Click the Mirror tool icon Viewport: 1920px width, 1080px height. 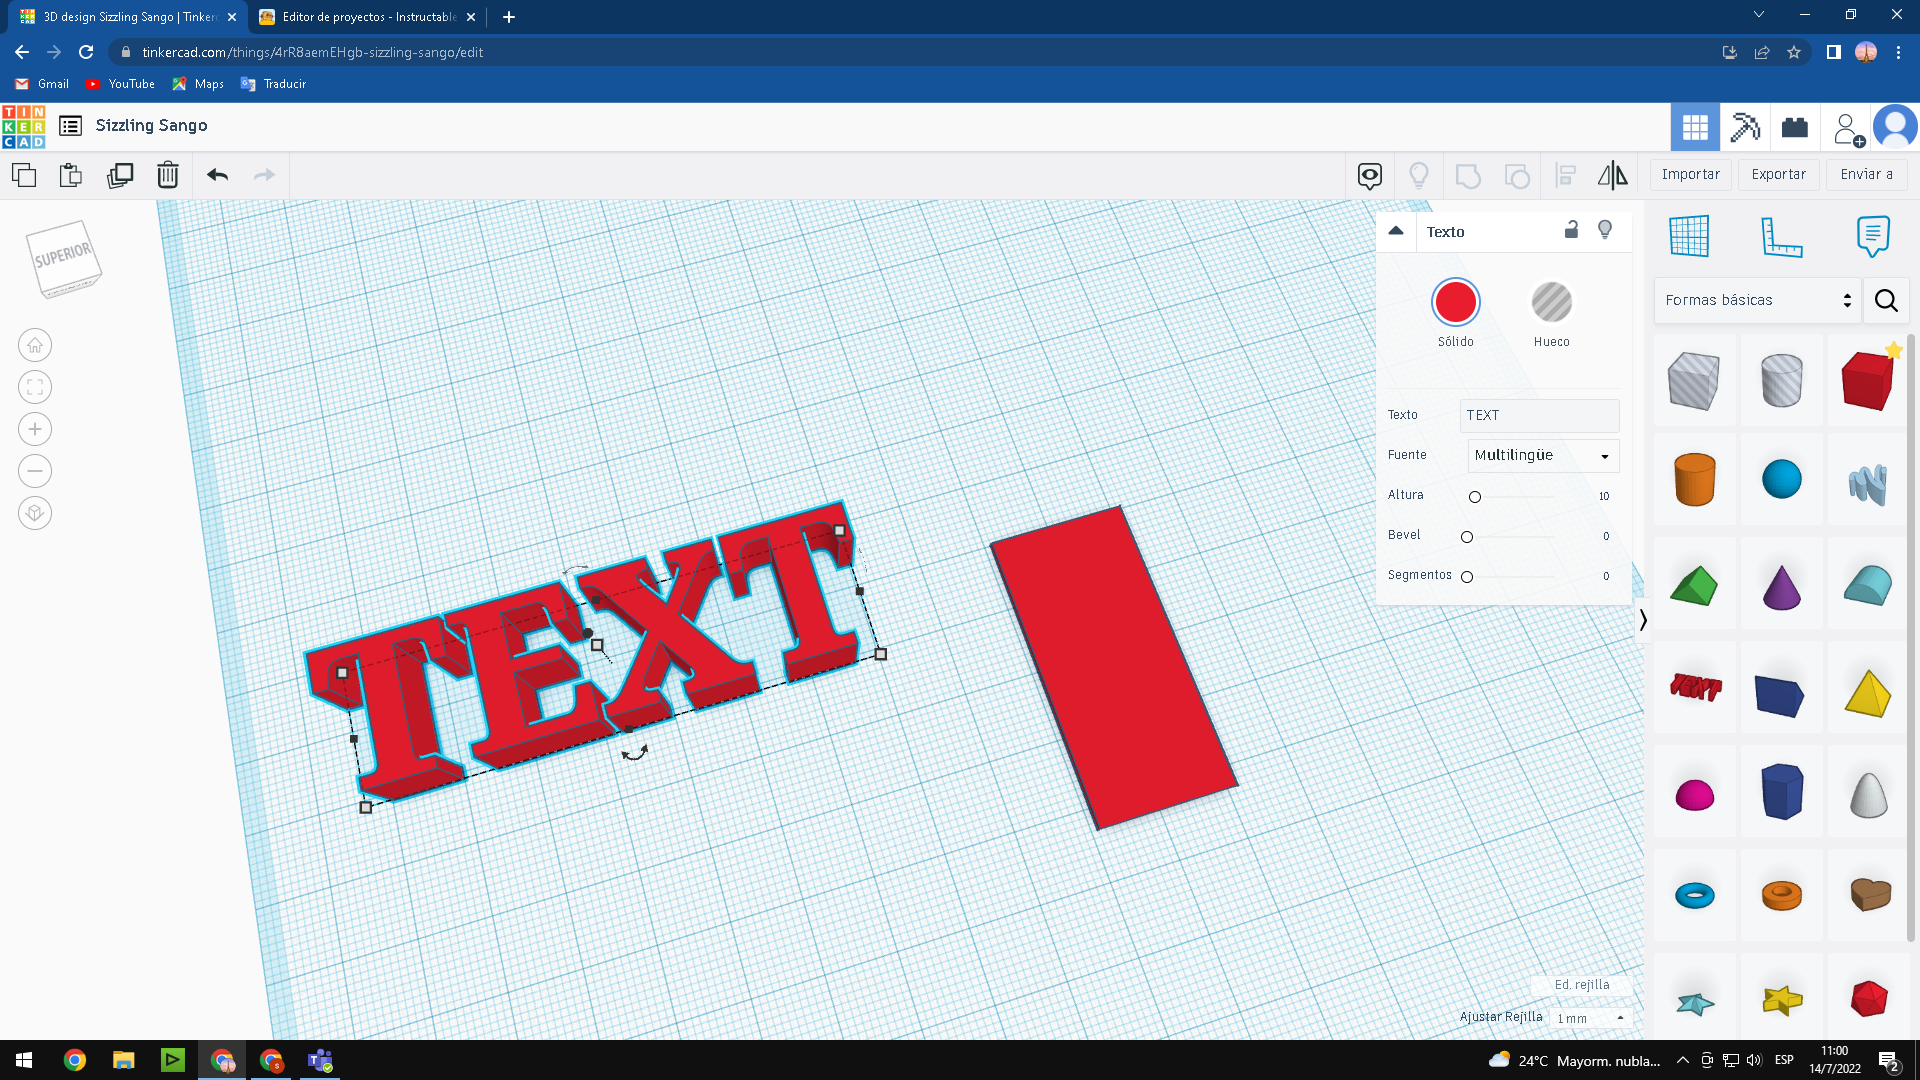coord(1613,175)
